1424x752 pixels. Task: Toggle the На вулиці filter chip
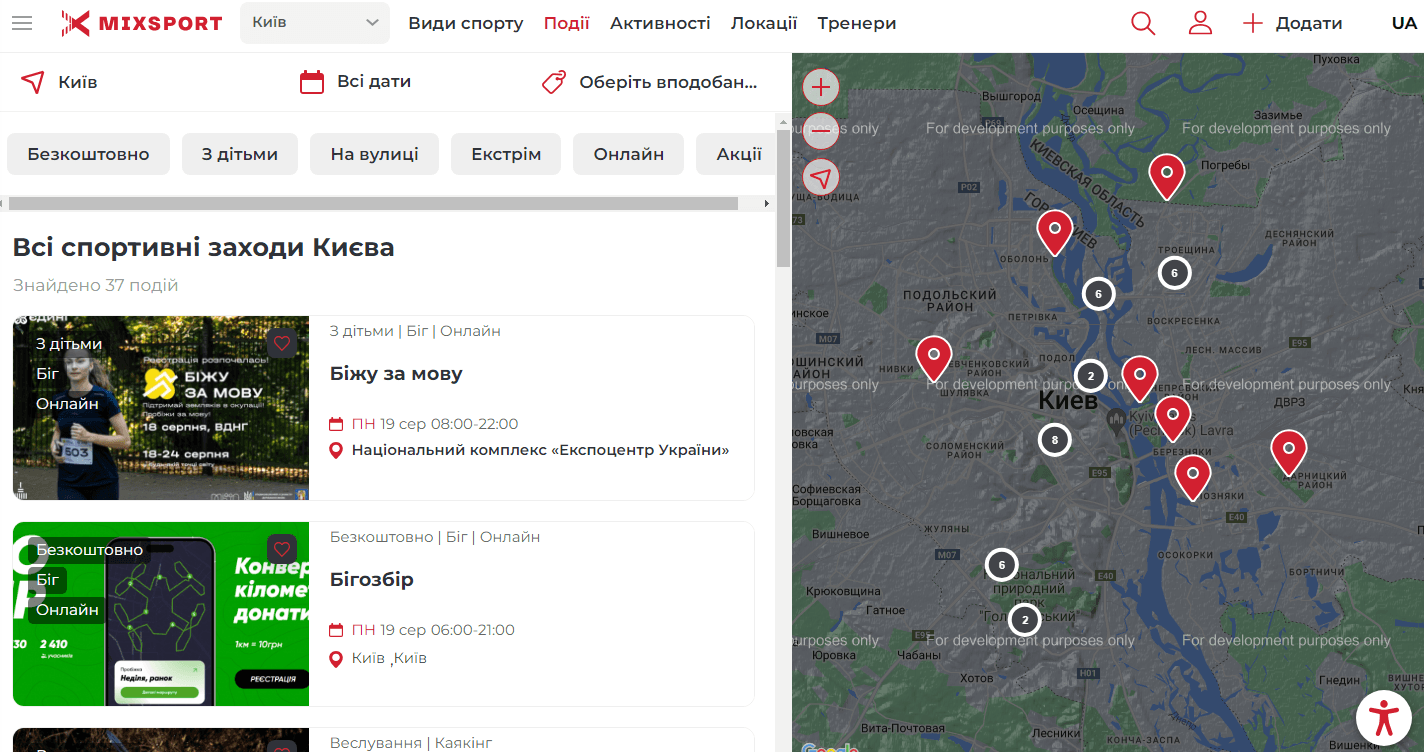[374, 154]
